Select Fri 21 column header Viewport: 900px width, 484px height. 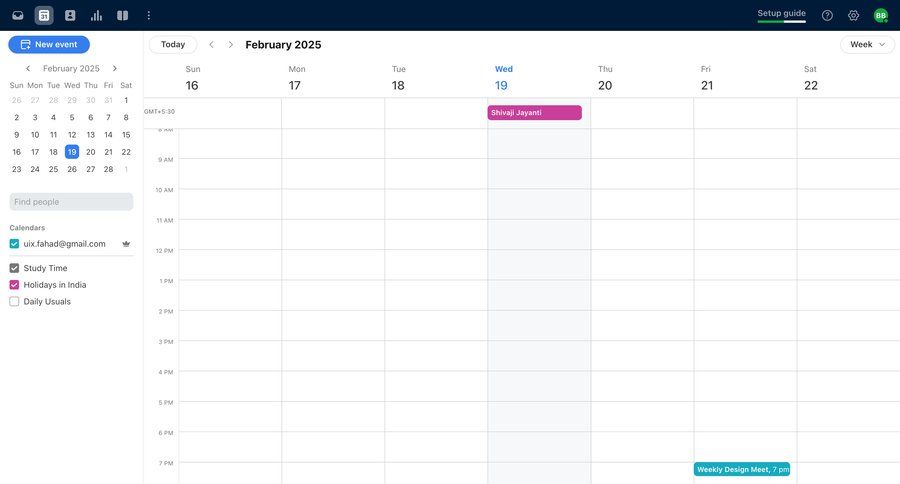click(707, 78)
